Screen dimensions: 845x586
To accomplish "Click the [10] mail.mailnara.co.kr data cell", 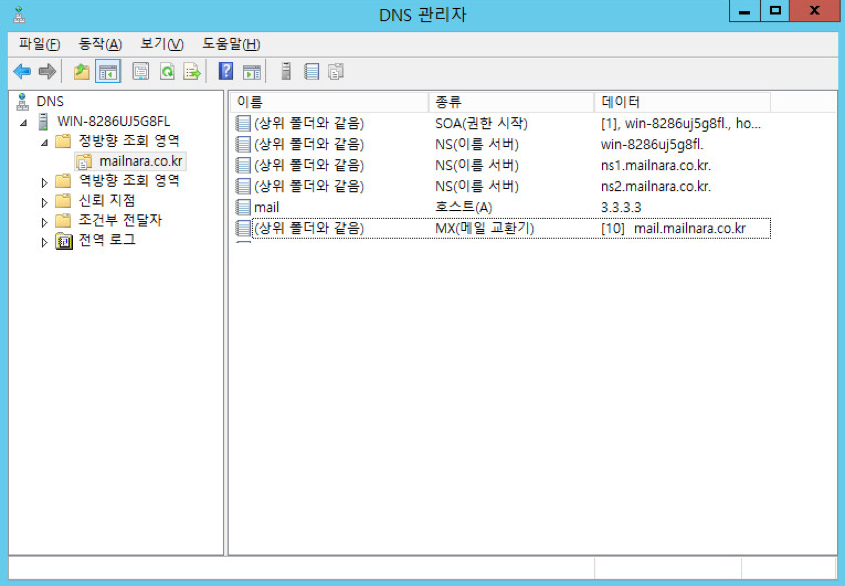I will pos(673,228).
